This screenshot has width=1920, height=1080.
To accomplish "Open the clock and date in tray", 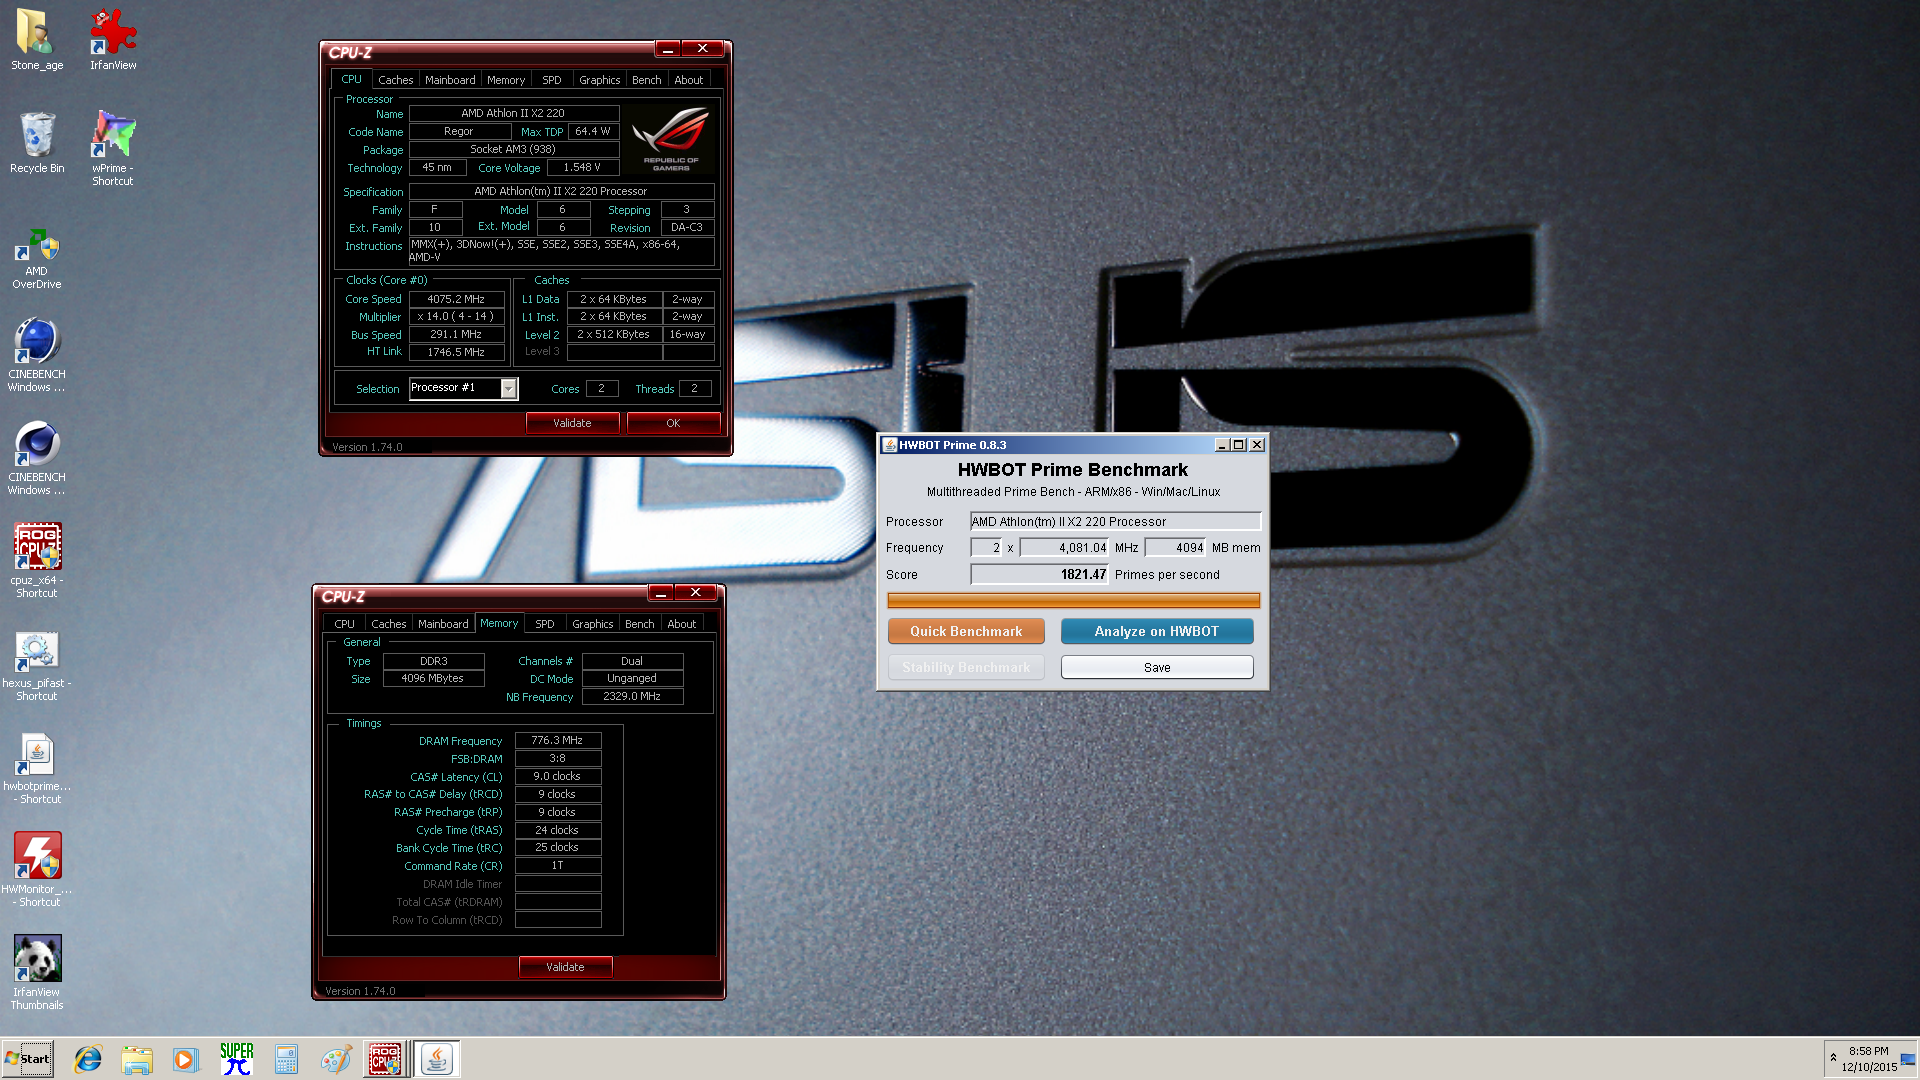I will click(x=1869, y=1059).
